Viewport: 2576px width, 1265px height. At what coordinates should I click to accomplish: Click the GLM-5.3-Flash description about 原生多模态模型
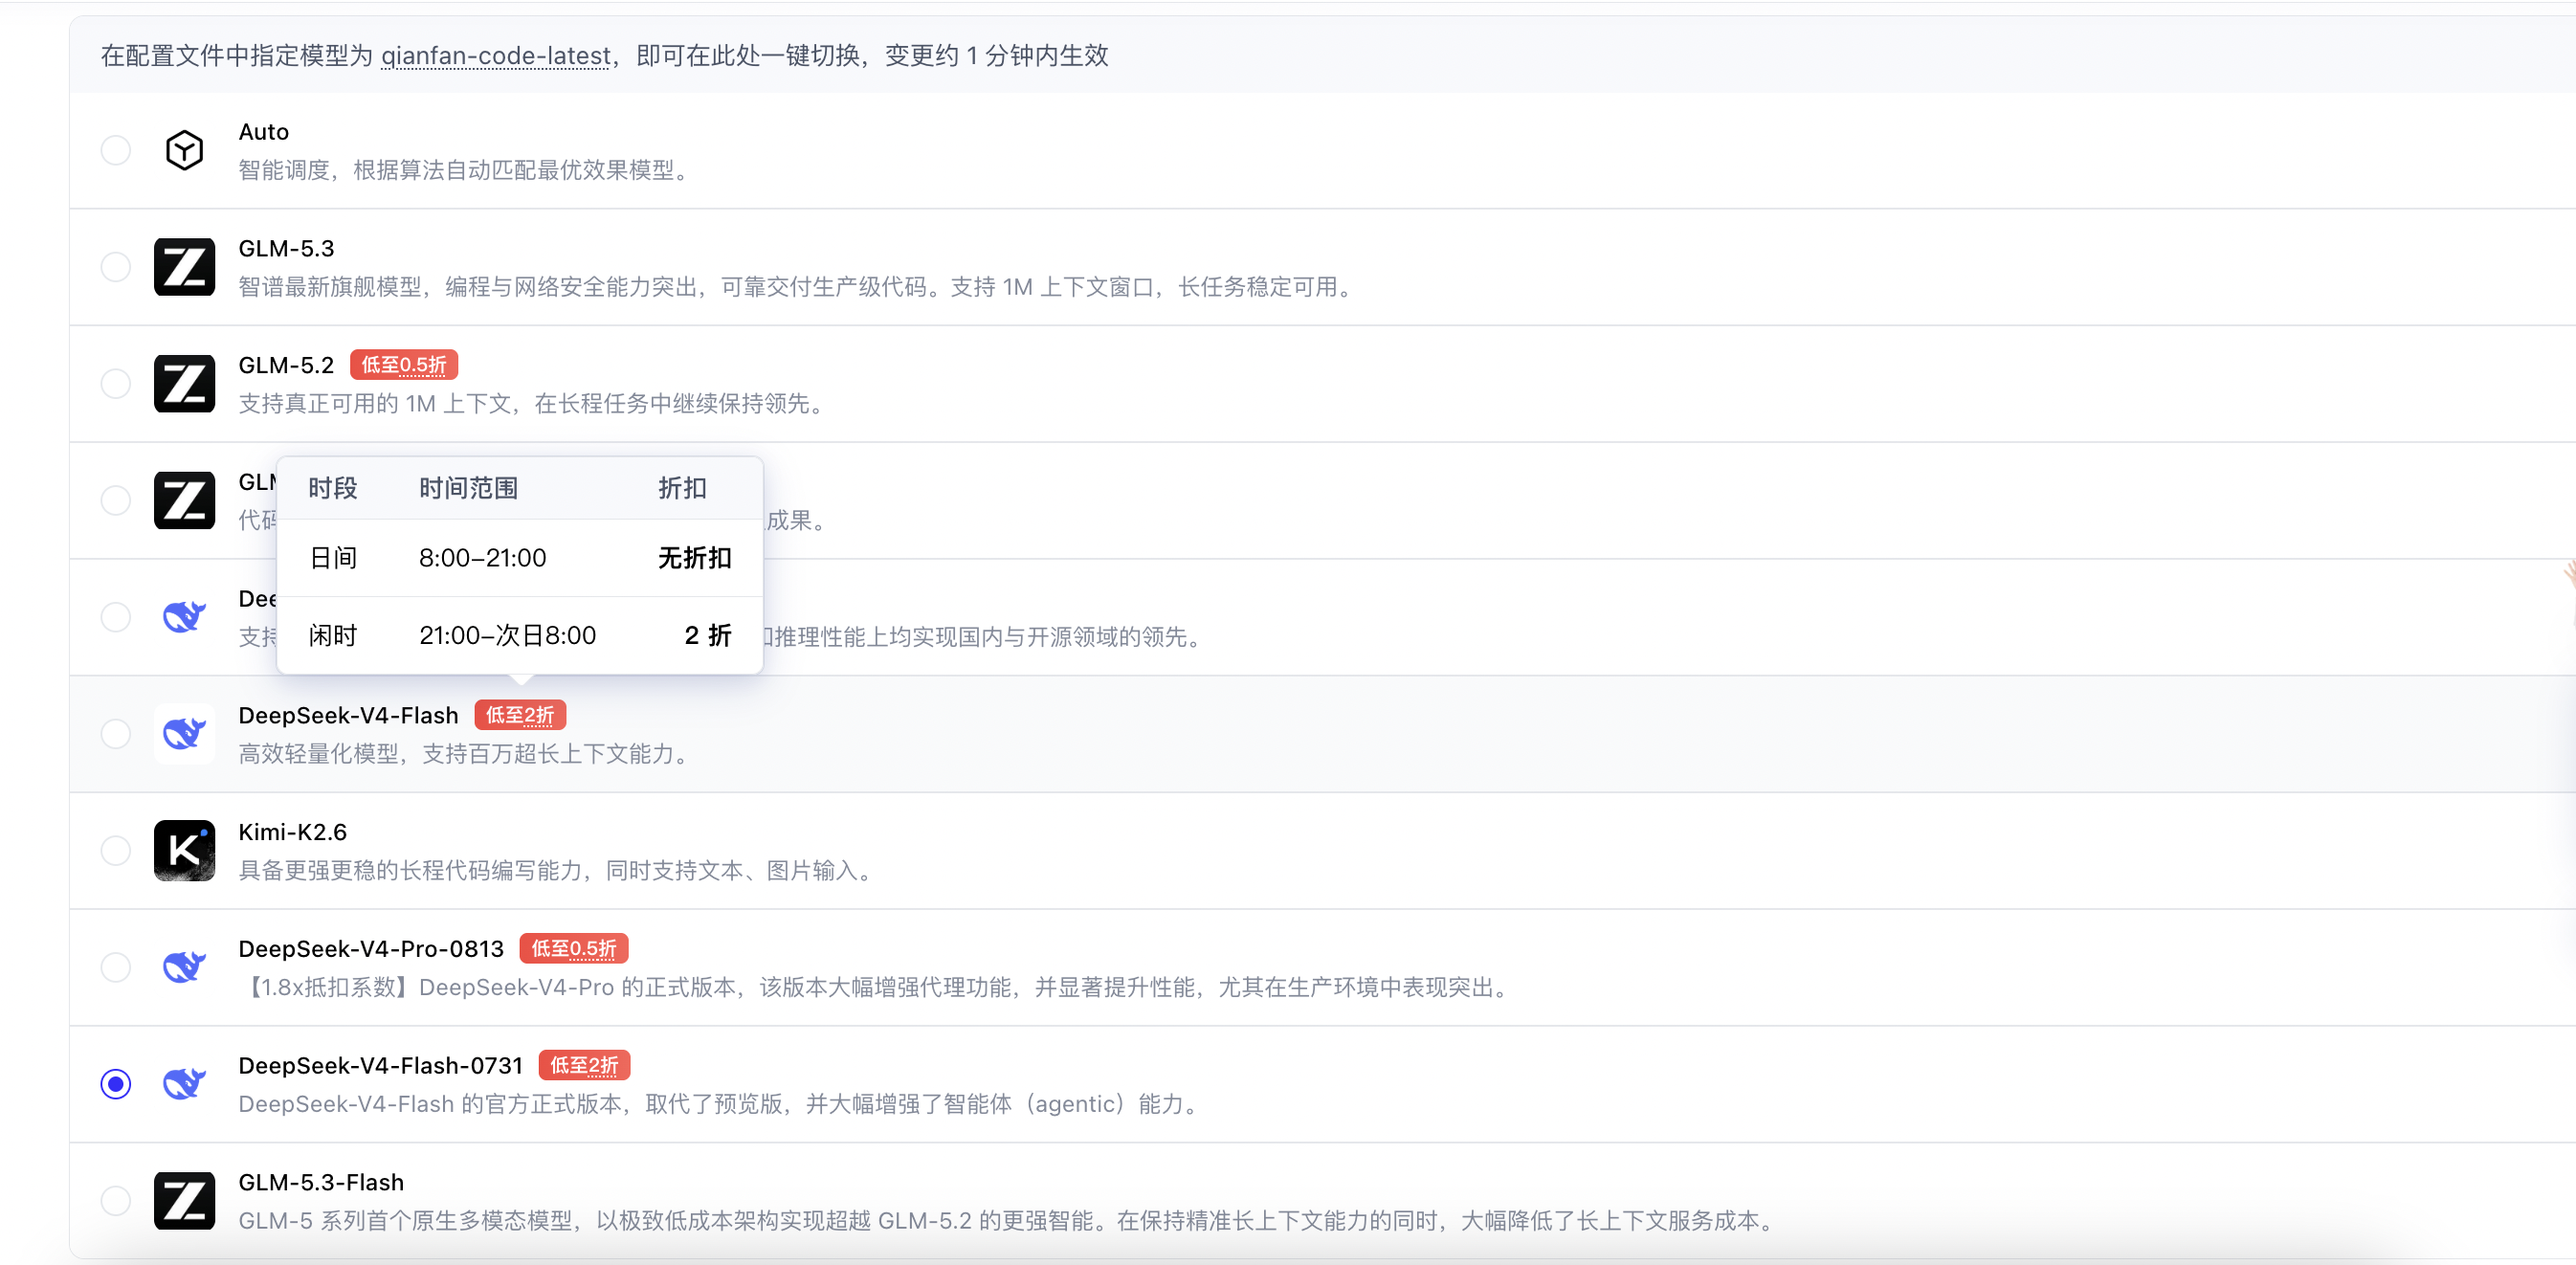tap(1008, 1221)
